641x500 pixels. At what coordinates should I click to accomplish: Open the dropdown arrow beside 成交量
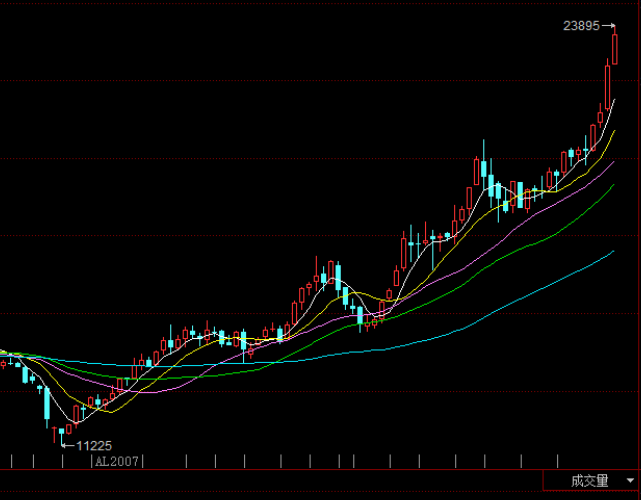click(x=629, y=481)
